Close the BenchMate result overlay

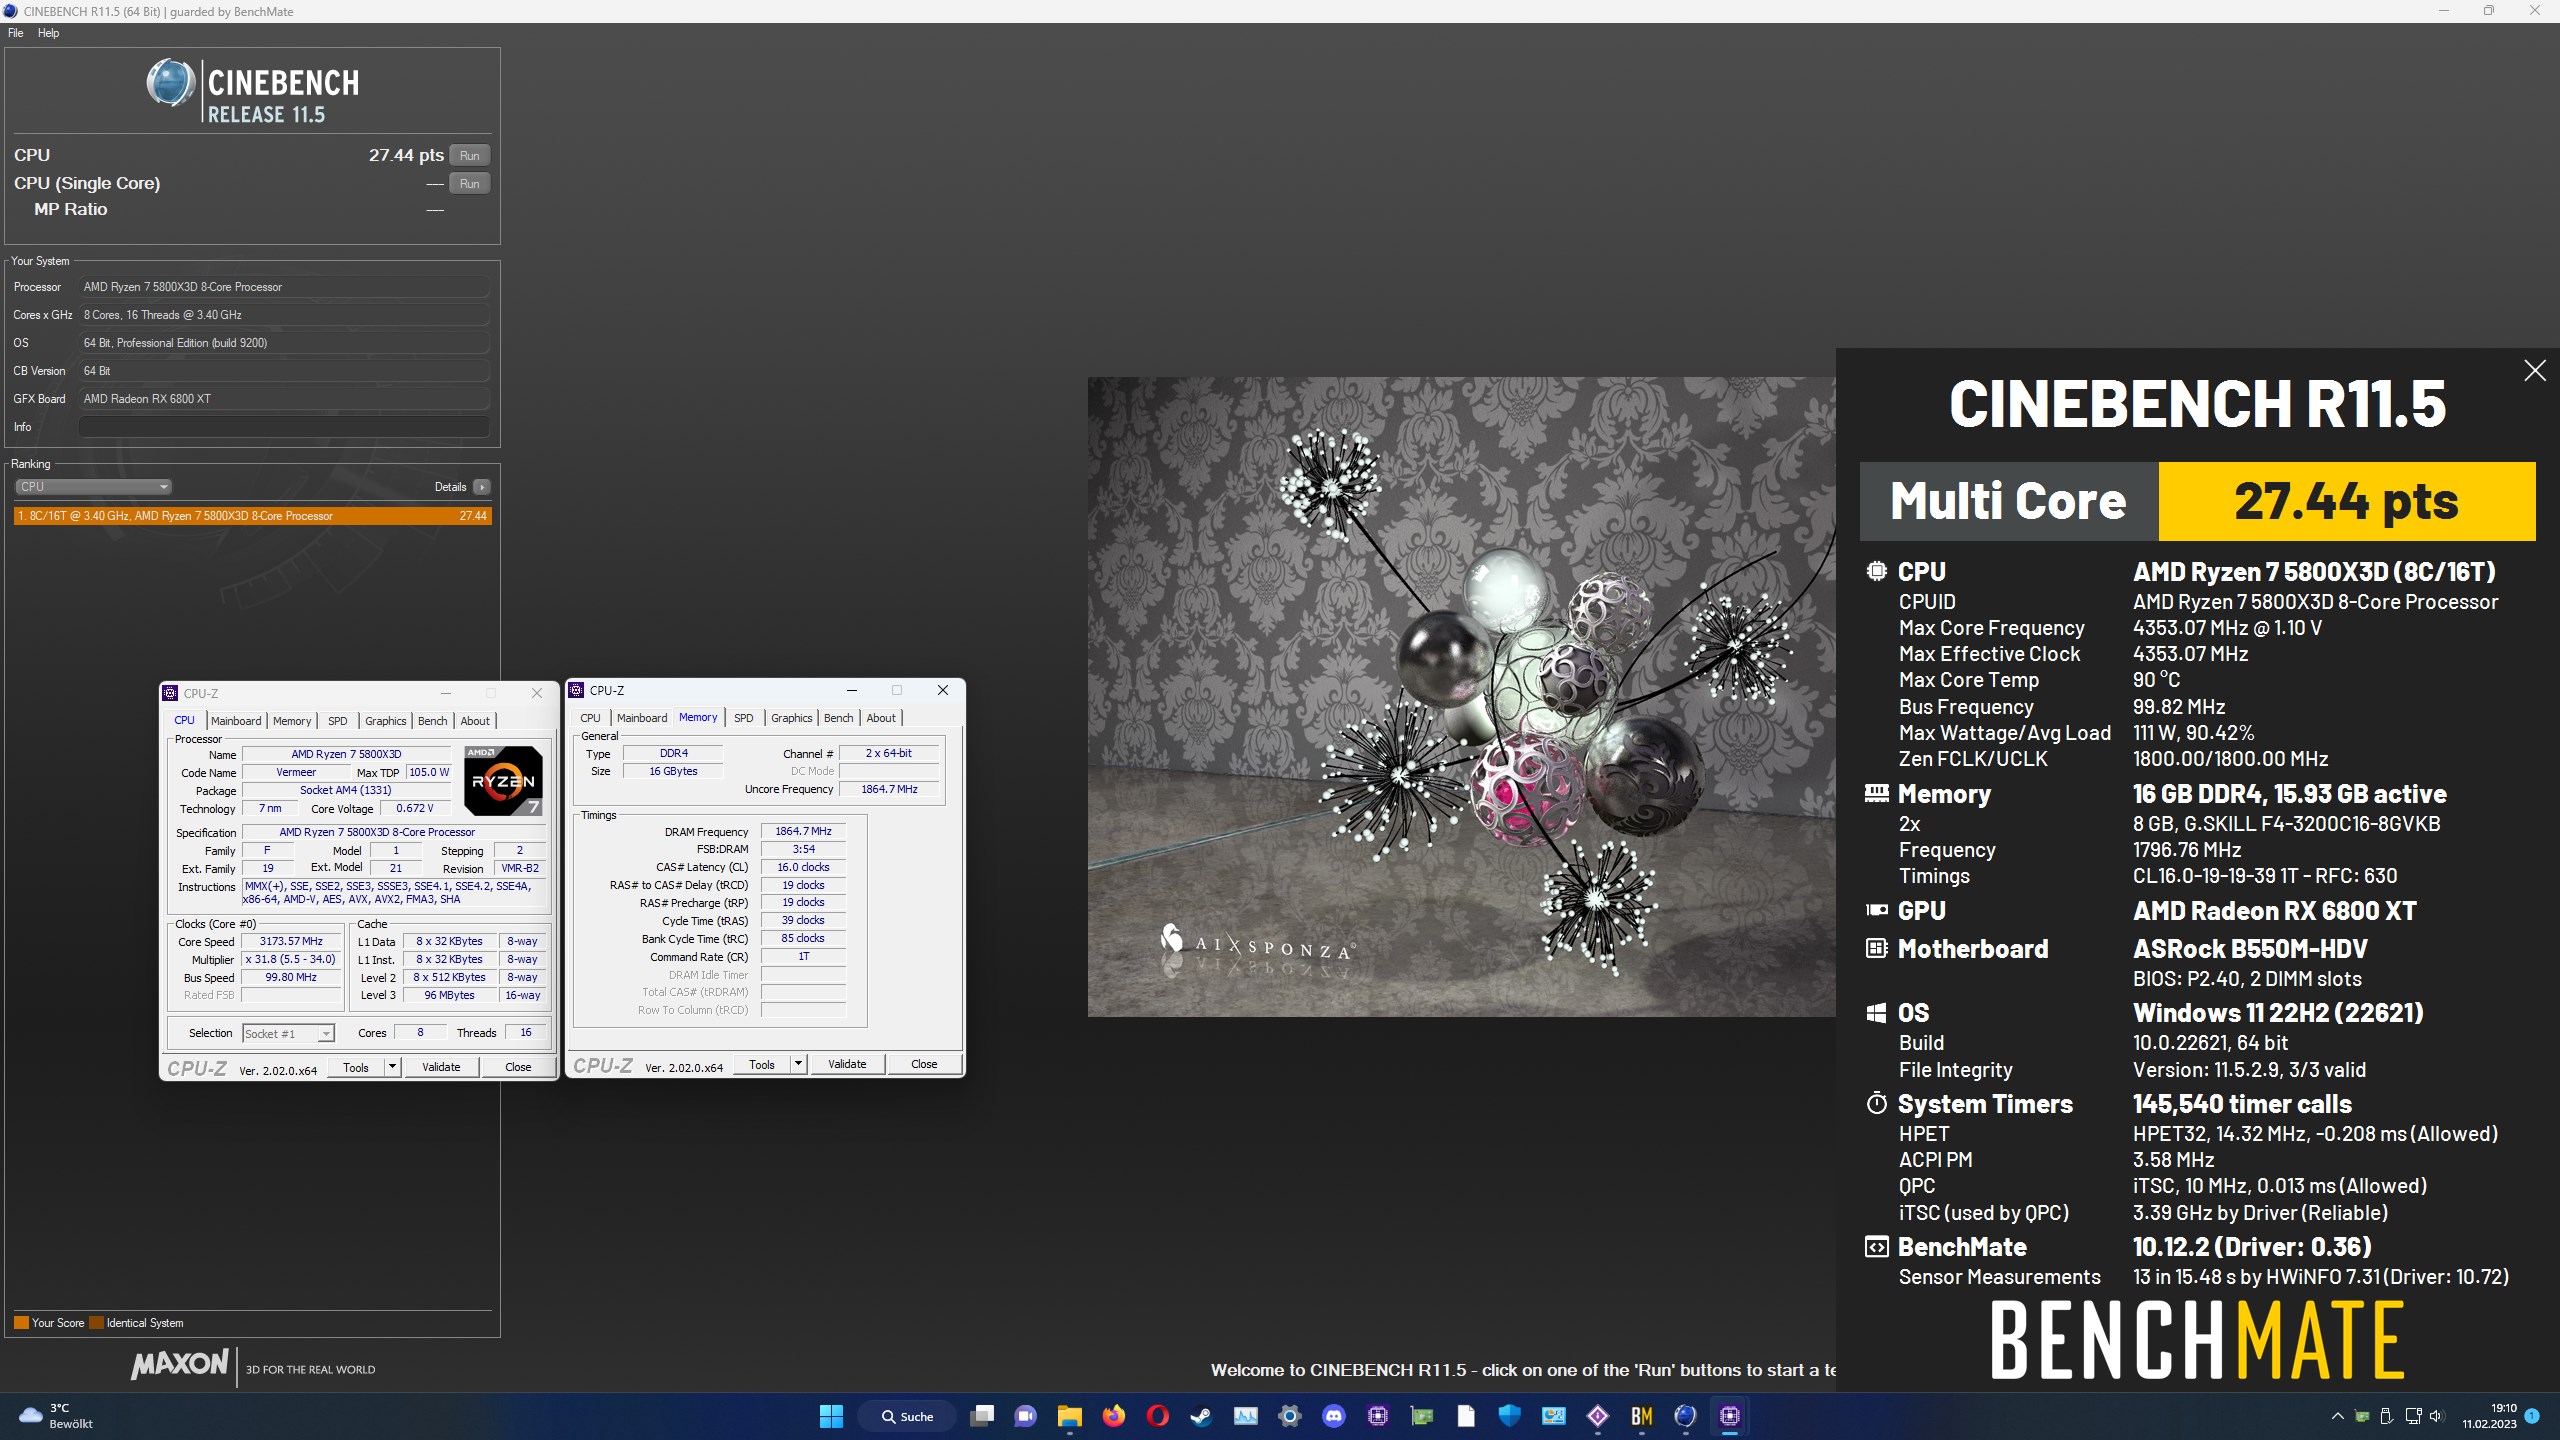2534,371
